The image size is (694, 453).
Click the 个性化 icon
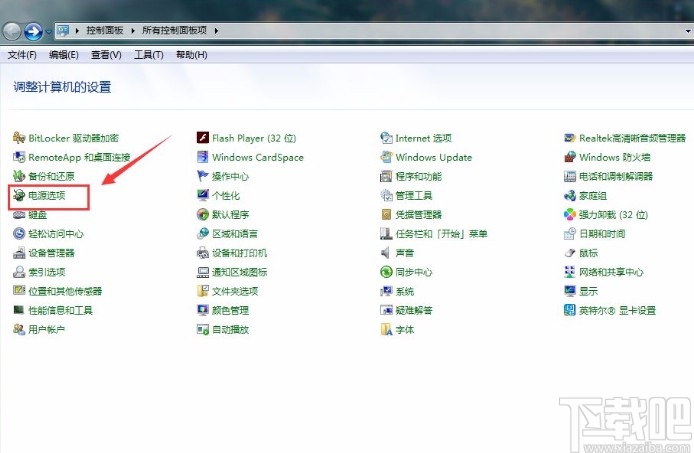[x=203, y=195]
